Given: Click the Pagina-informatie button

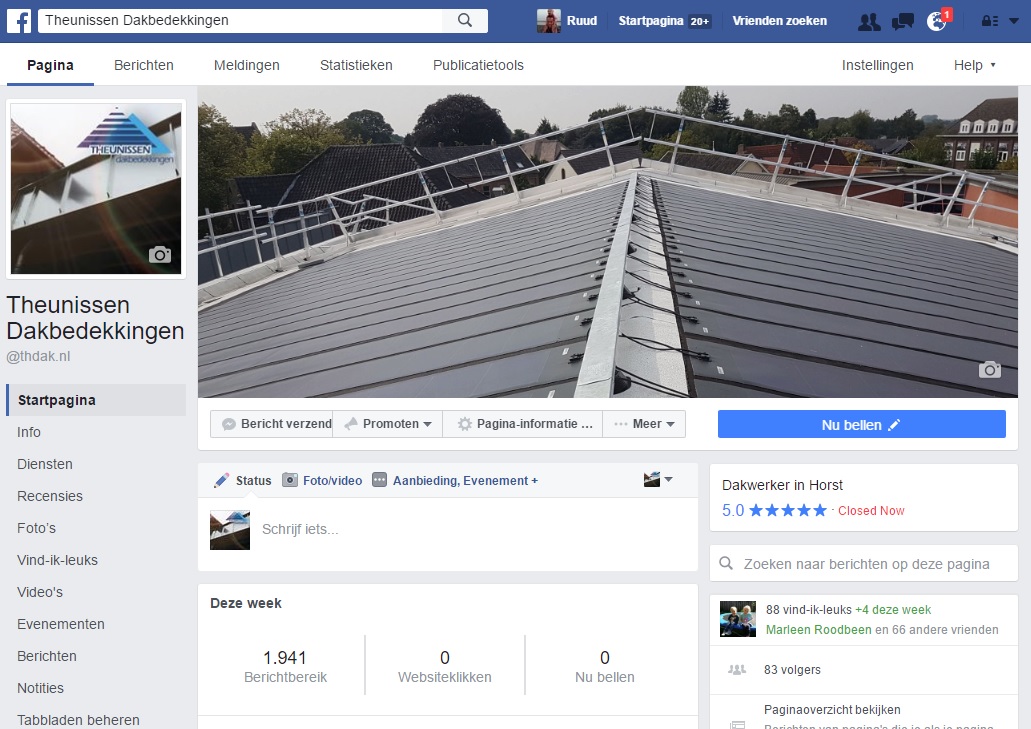Looking at the screenshot, I should tap(523, 424).
